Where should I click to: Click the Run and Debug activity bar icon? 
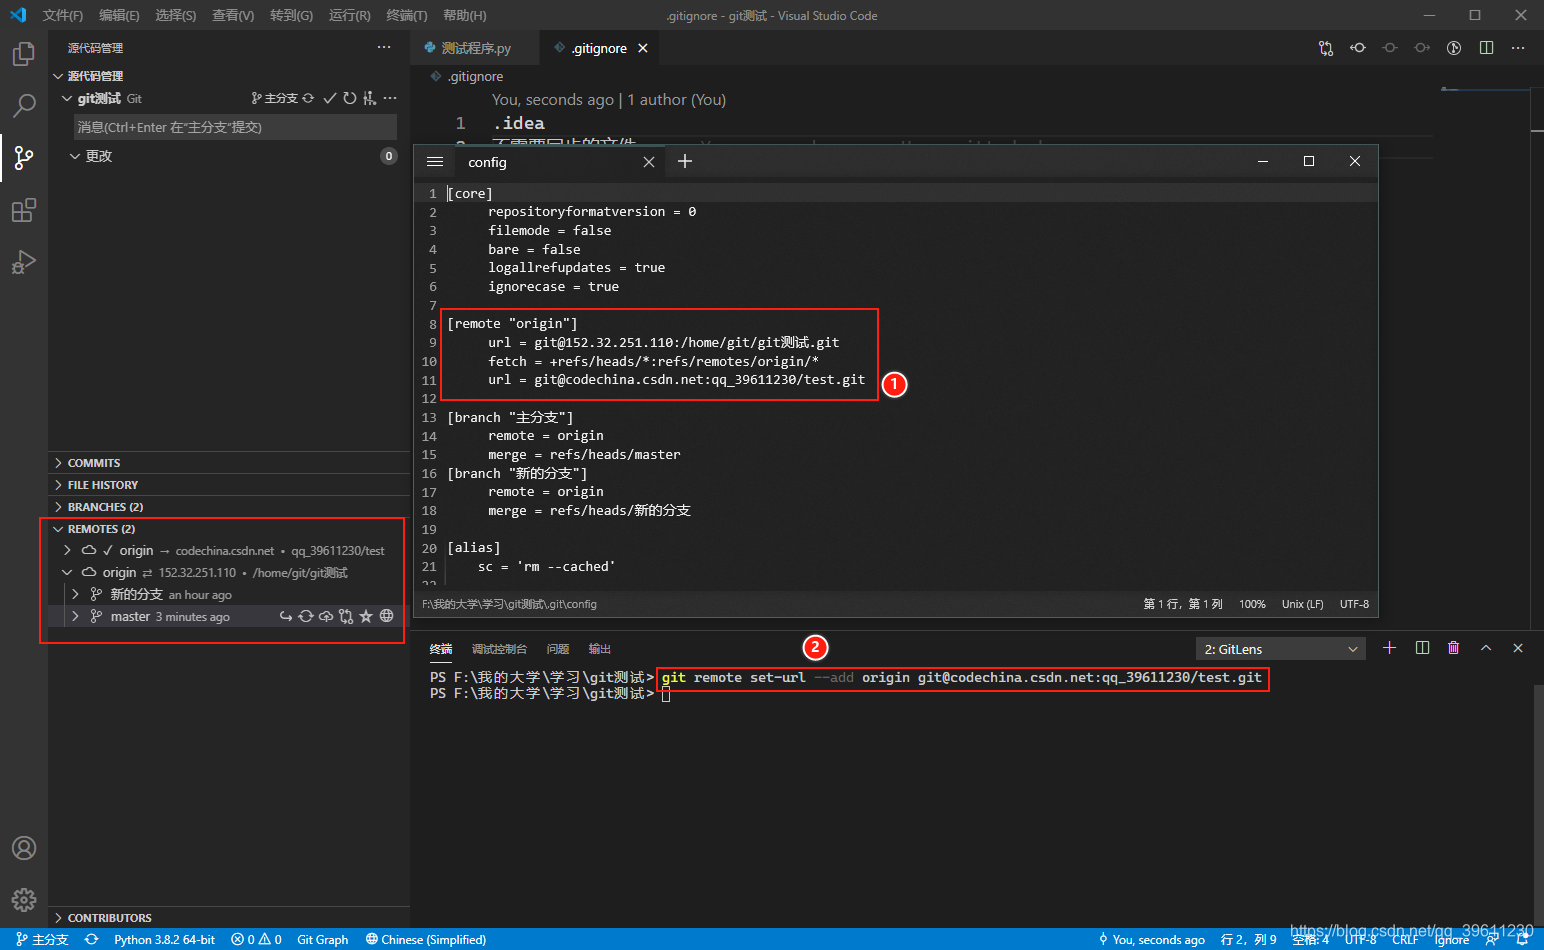click(x=24, y=261)
